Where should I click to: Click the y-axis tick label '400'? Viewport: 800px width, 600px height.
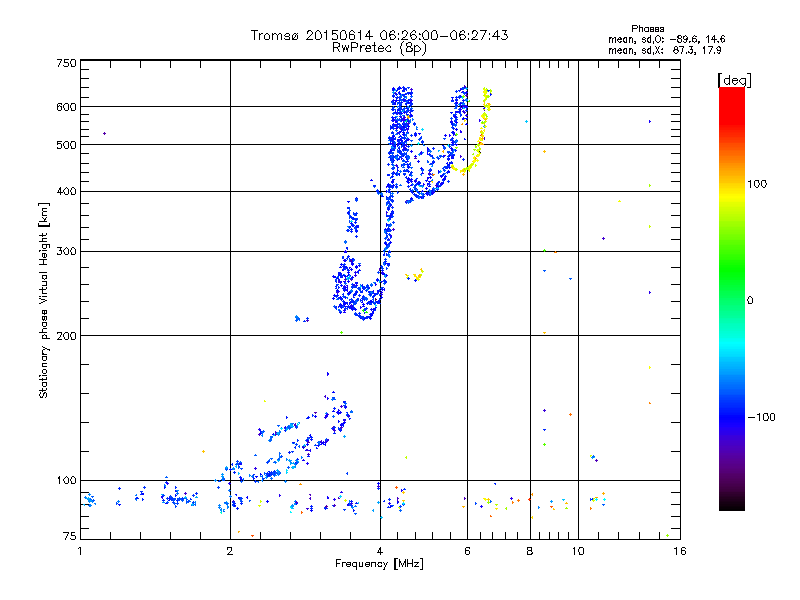(x=66, y=192)
